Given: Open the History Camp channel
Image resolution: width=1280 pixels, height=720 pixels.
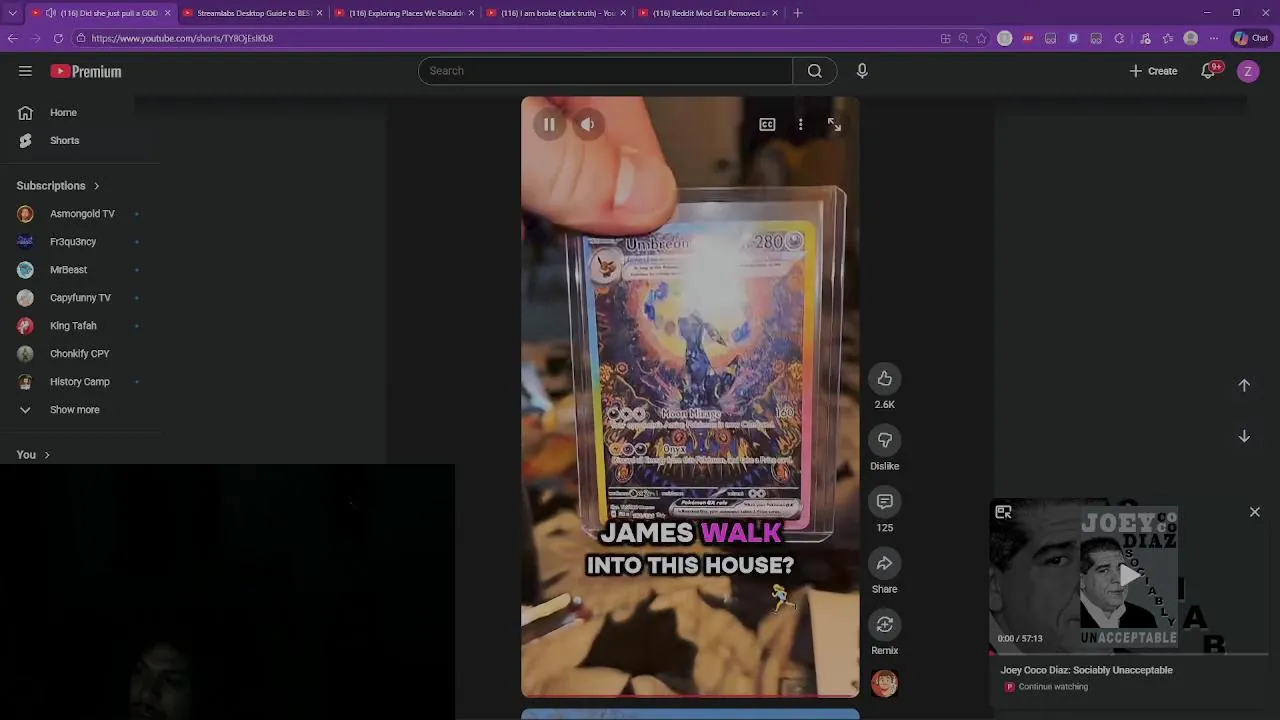Looking at the screenshot, I should (80, 382).
